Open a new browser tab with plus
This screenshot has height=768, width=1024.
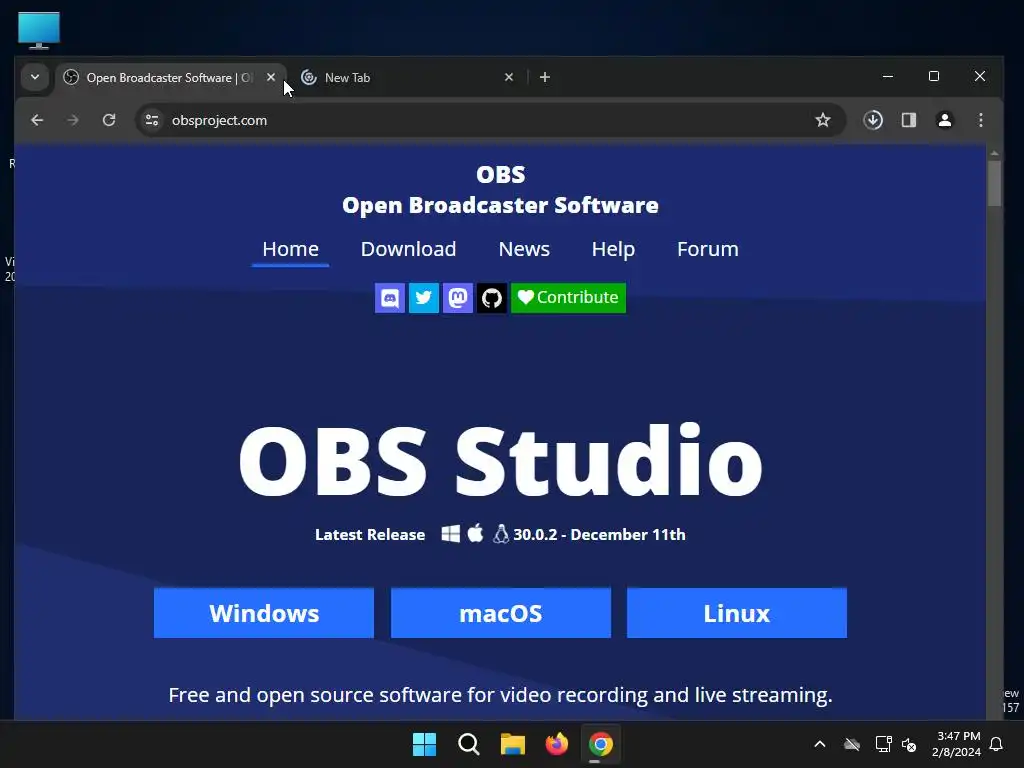pos(545,77)
